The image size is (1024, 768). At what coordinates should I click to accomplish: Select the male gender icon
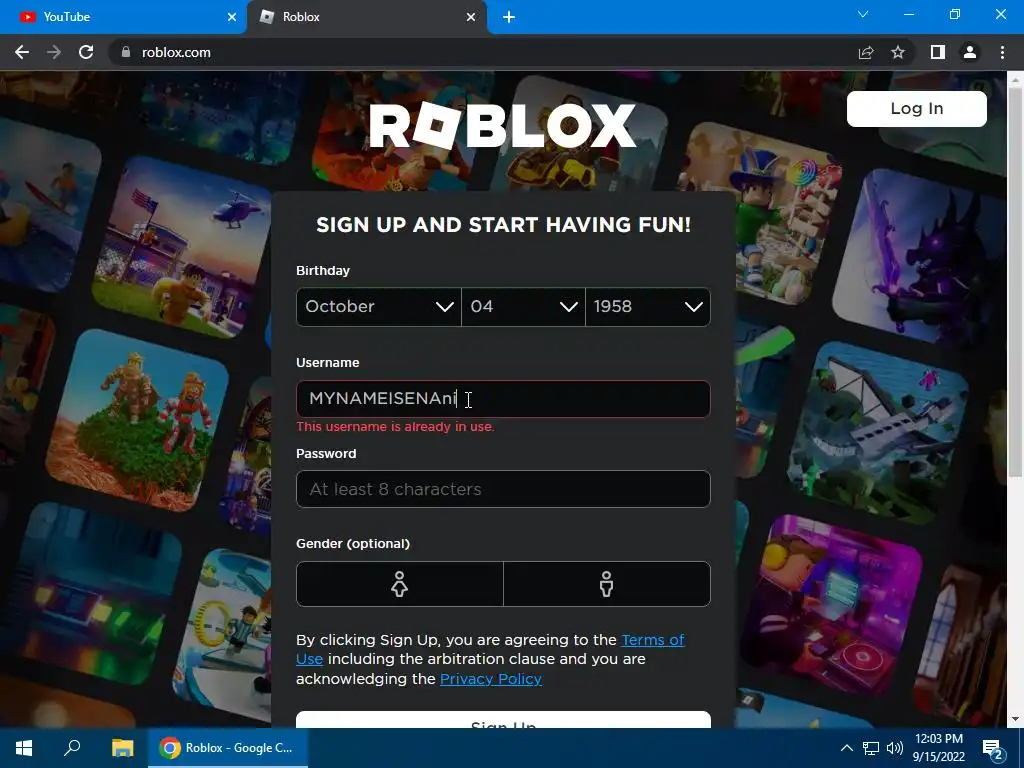pyautogui.click(x=607, y=584)
